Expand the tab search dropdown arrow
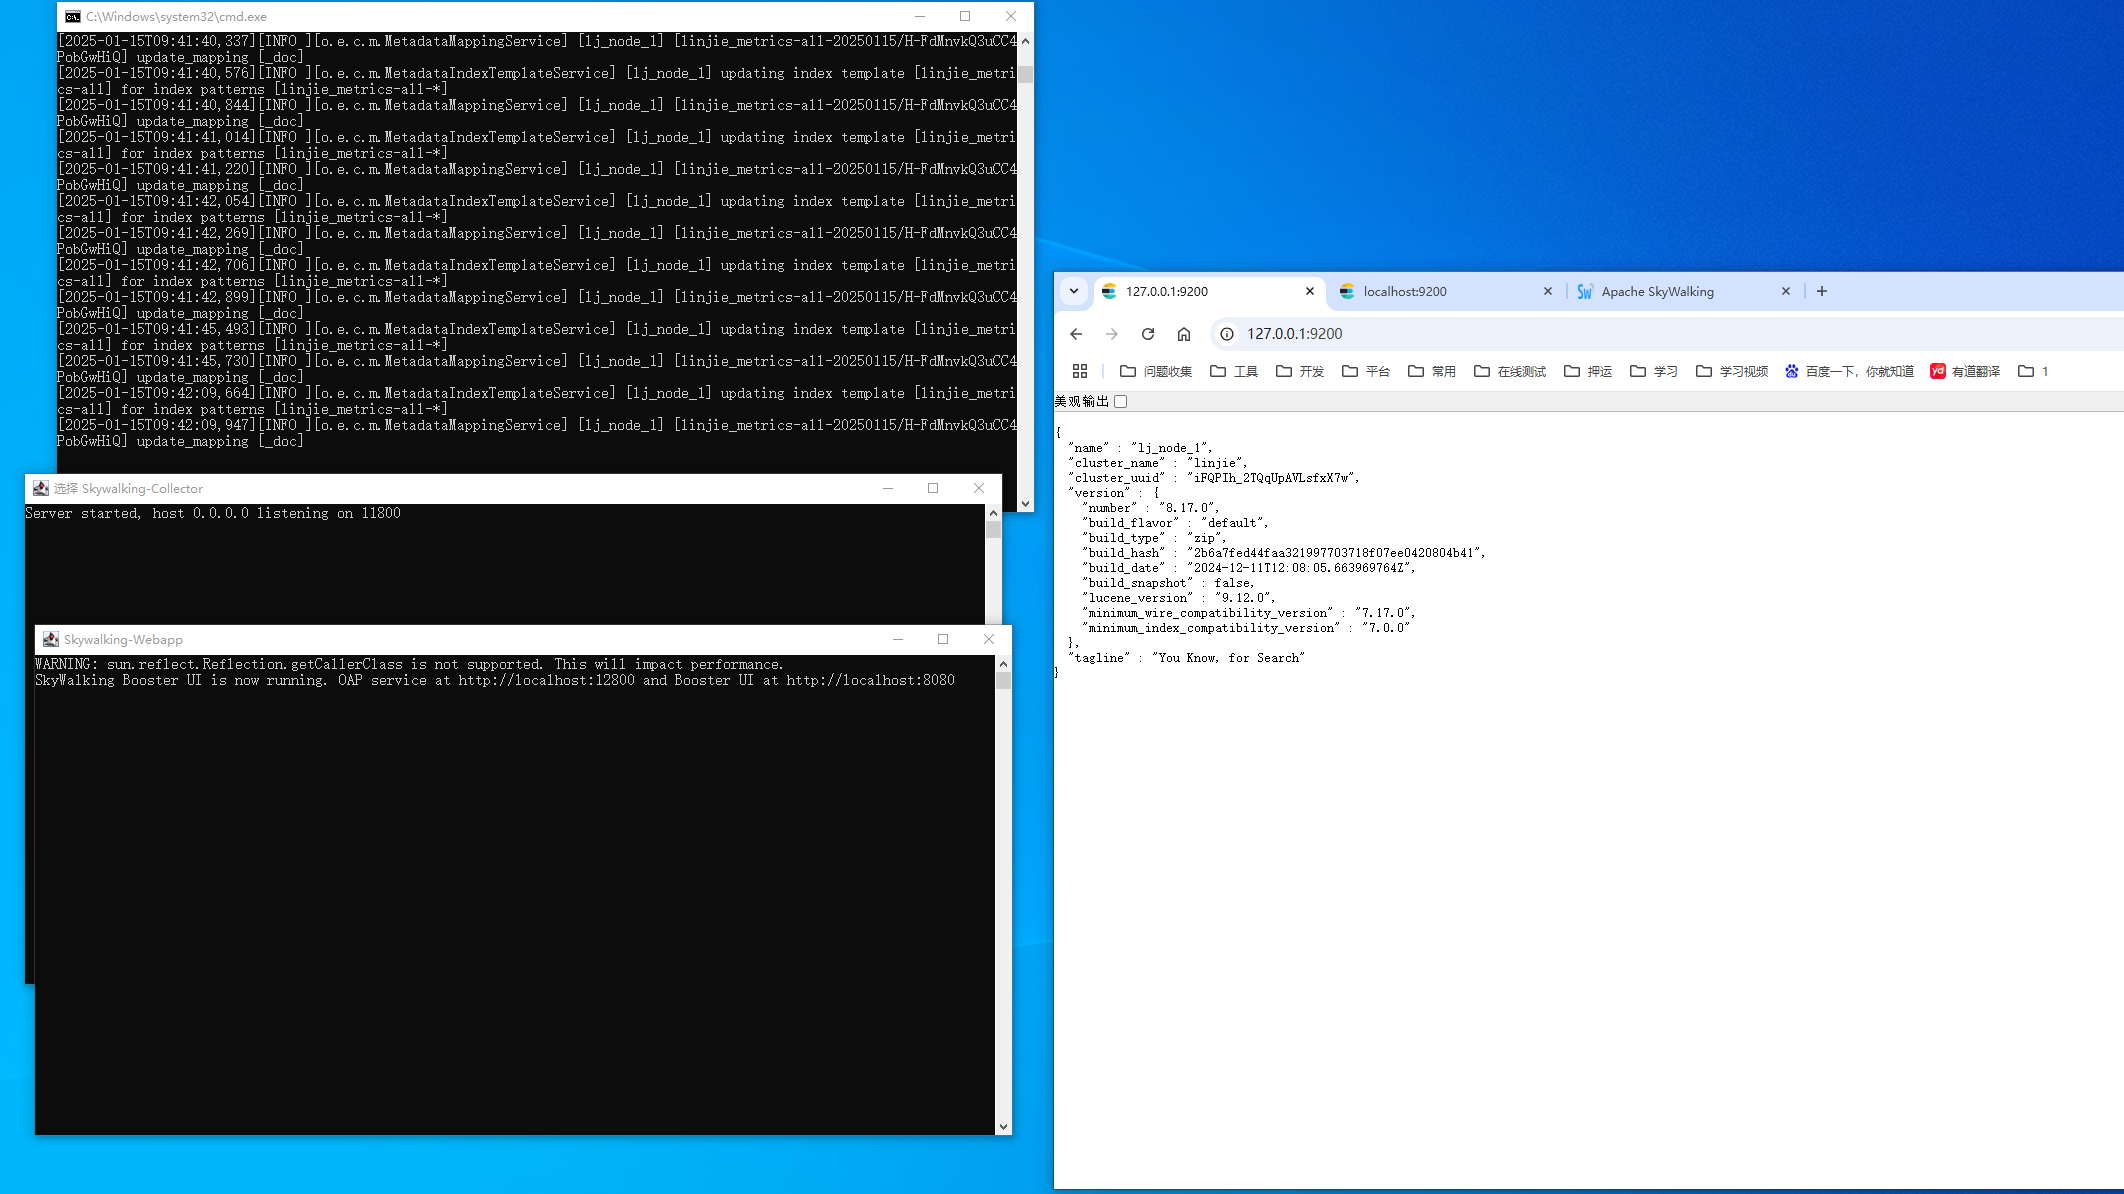This screenshot has width=2124, height=1194. point(1074,291)
